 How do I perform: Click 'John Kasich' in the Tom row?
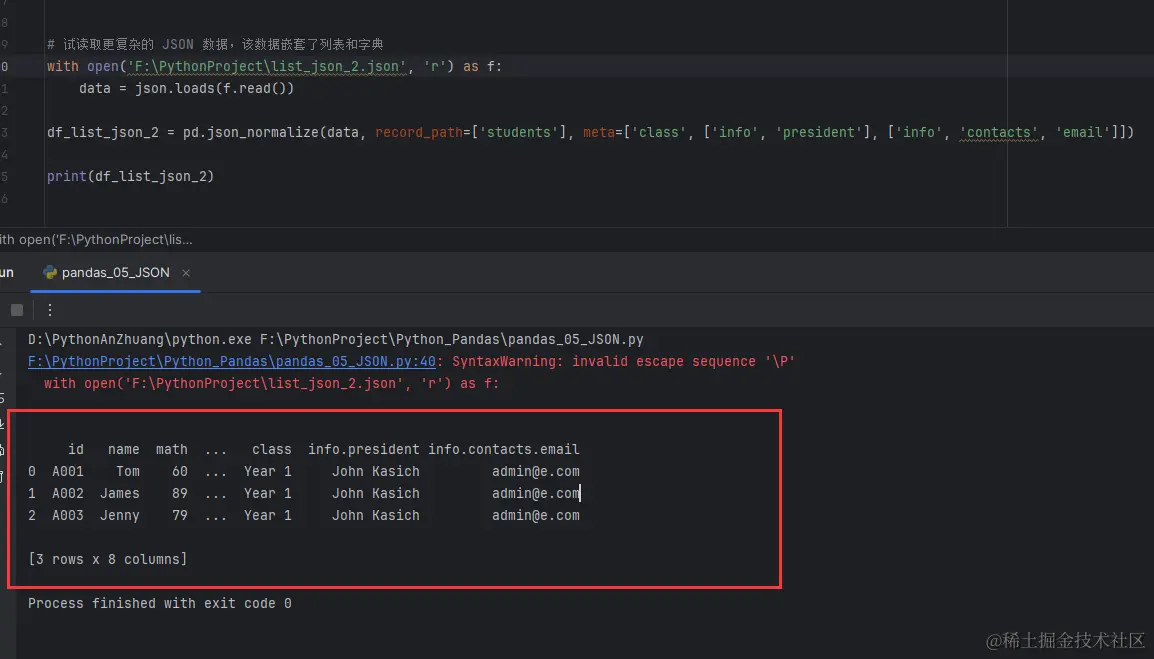(375, 471)
